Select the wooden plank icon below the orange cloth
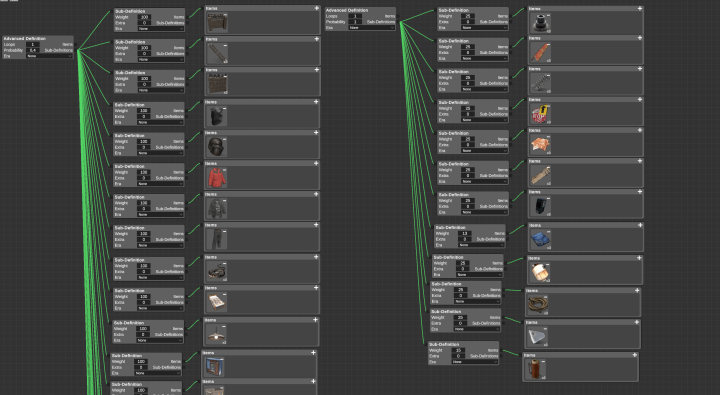The image size is (720, 395). point(540,175)
